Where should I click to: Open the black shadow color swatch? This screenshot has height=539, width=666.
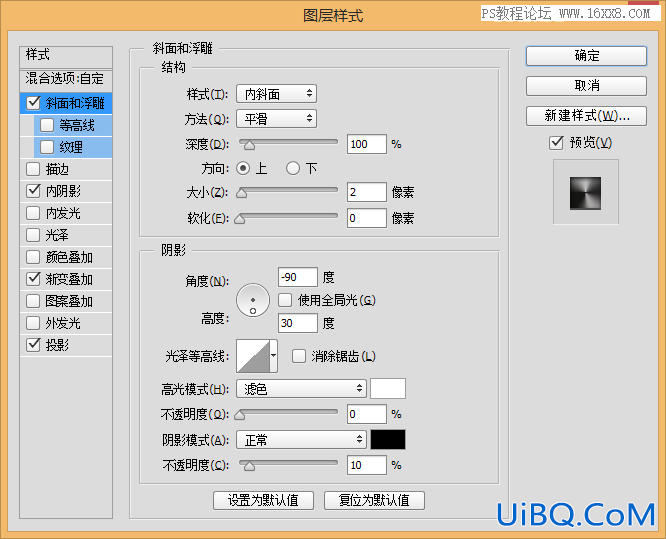(x=388, y=440)
